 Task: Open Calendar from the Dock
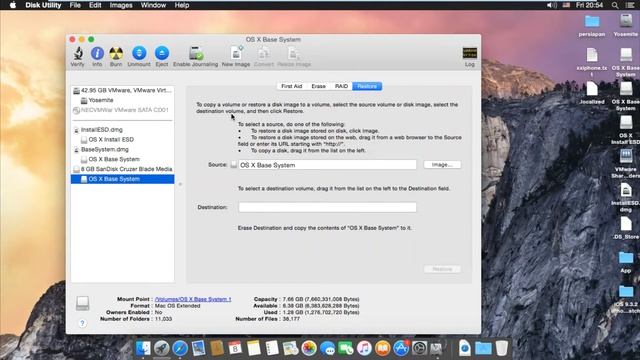point(235,348)
